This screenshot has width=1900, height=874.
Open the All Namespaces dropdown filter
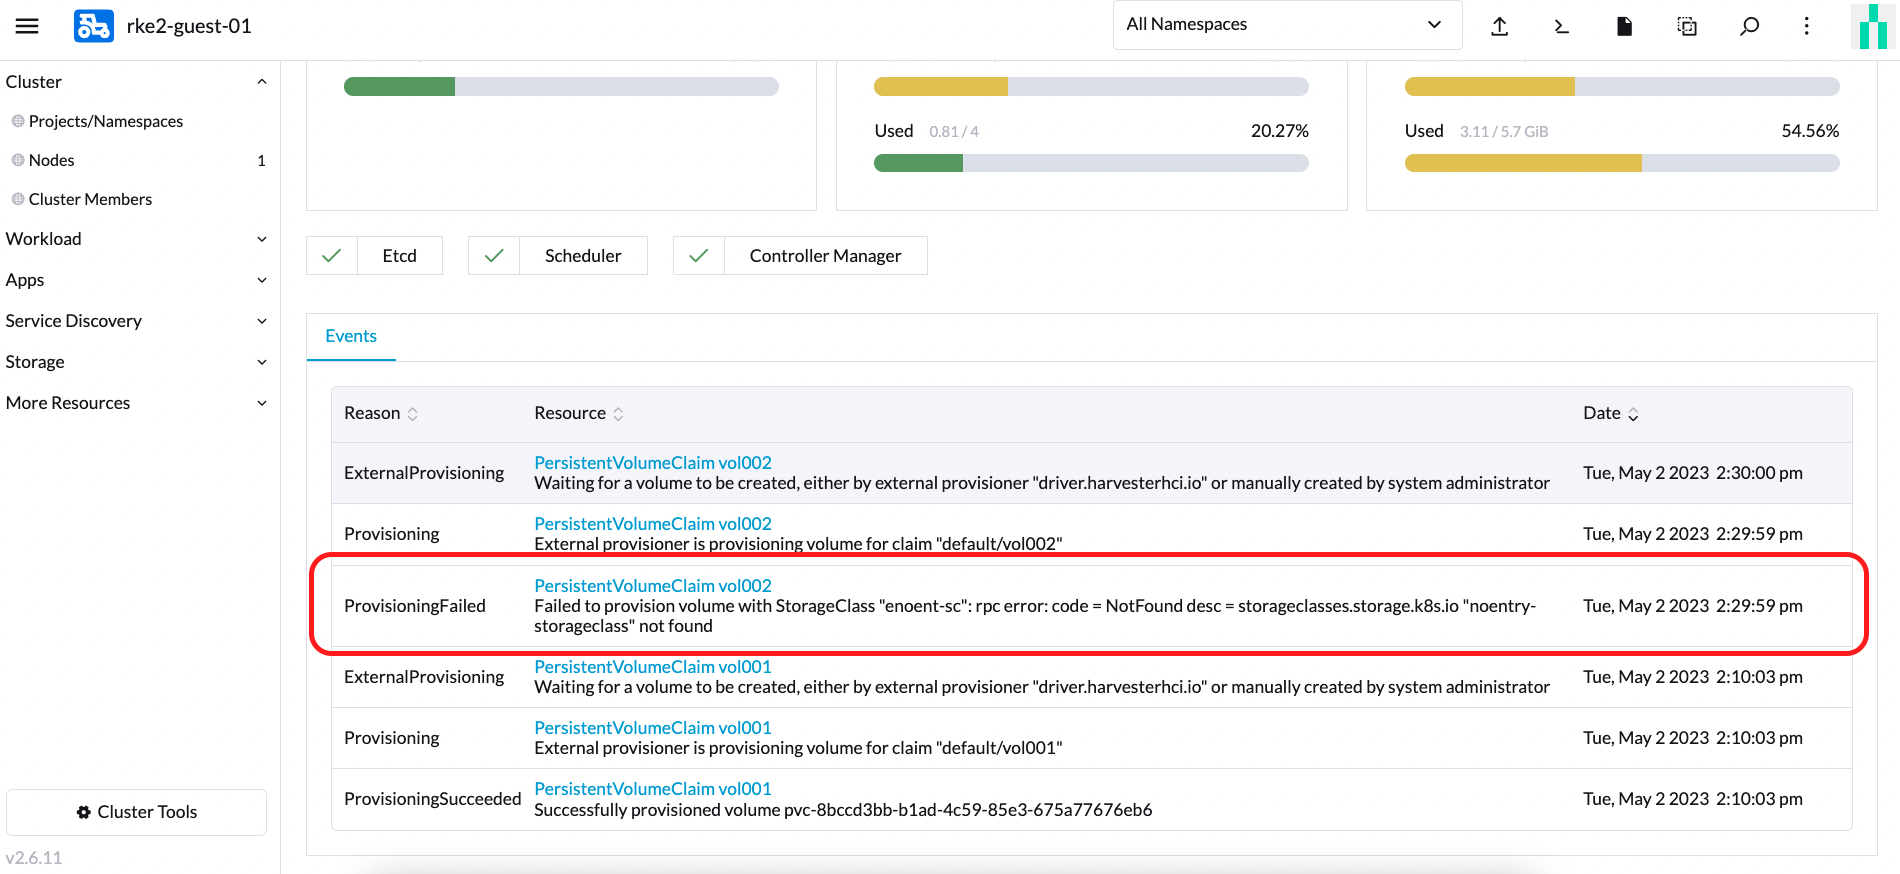click(1286, 25)
